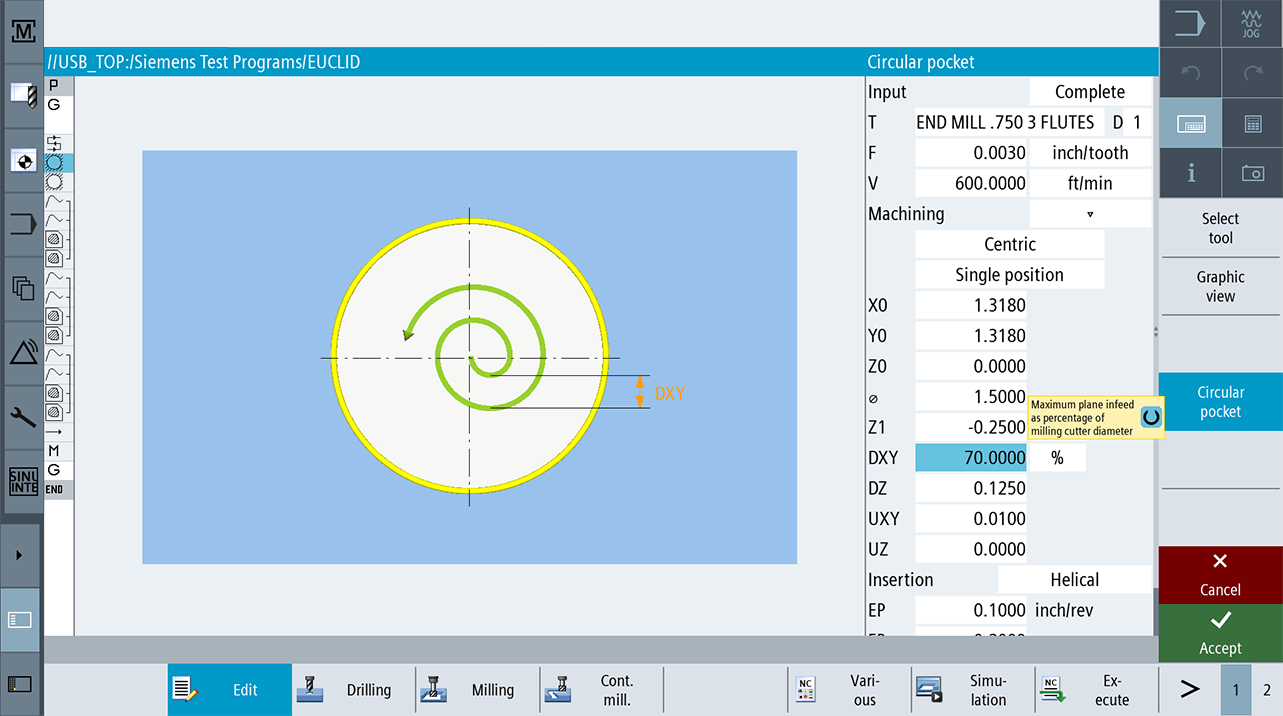Open the Various softkey menu

[x=850, y=690]
